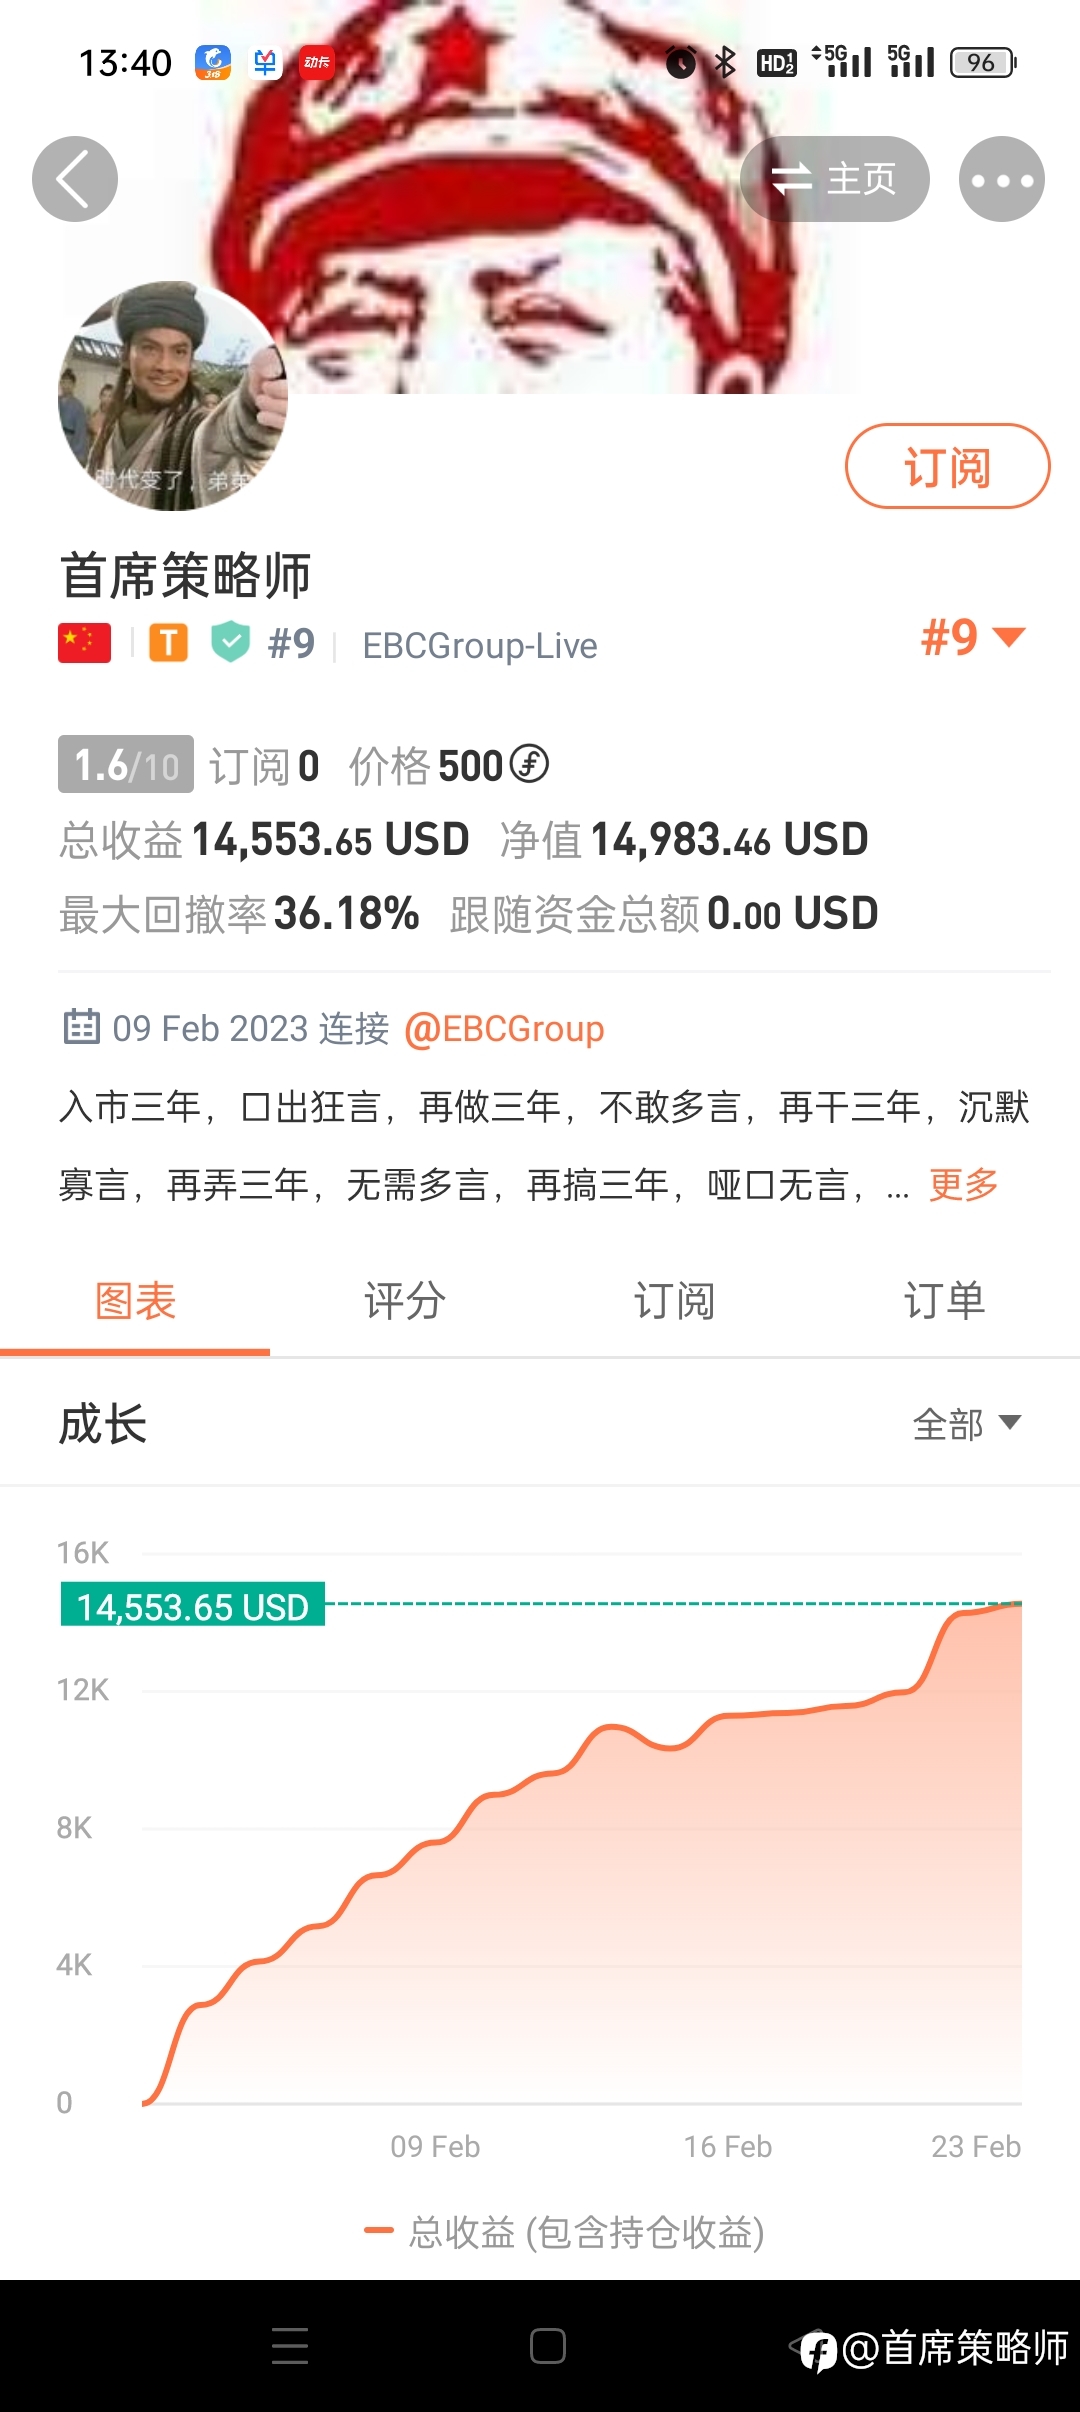Image resolution: width=1080 pixels, height=2412 pixels.
Task: Expand the #9 account dropdown
Action: (x=972, y=637)
